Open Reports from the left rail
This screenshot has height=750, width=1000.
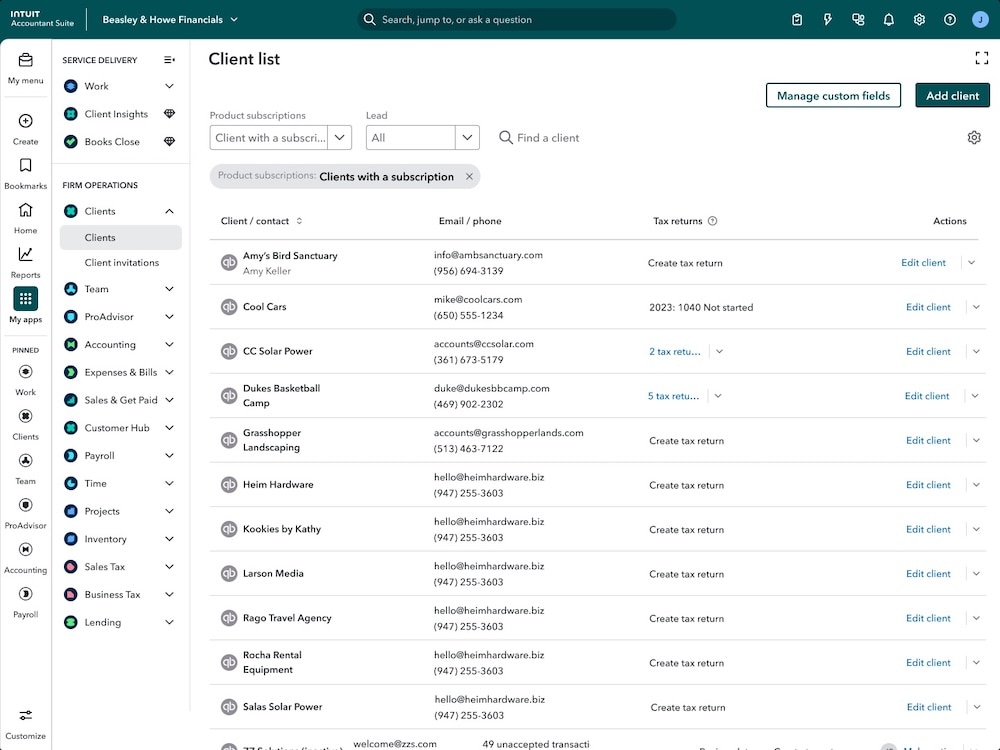pos(24,255)
